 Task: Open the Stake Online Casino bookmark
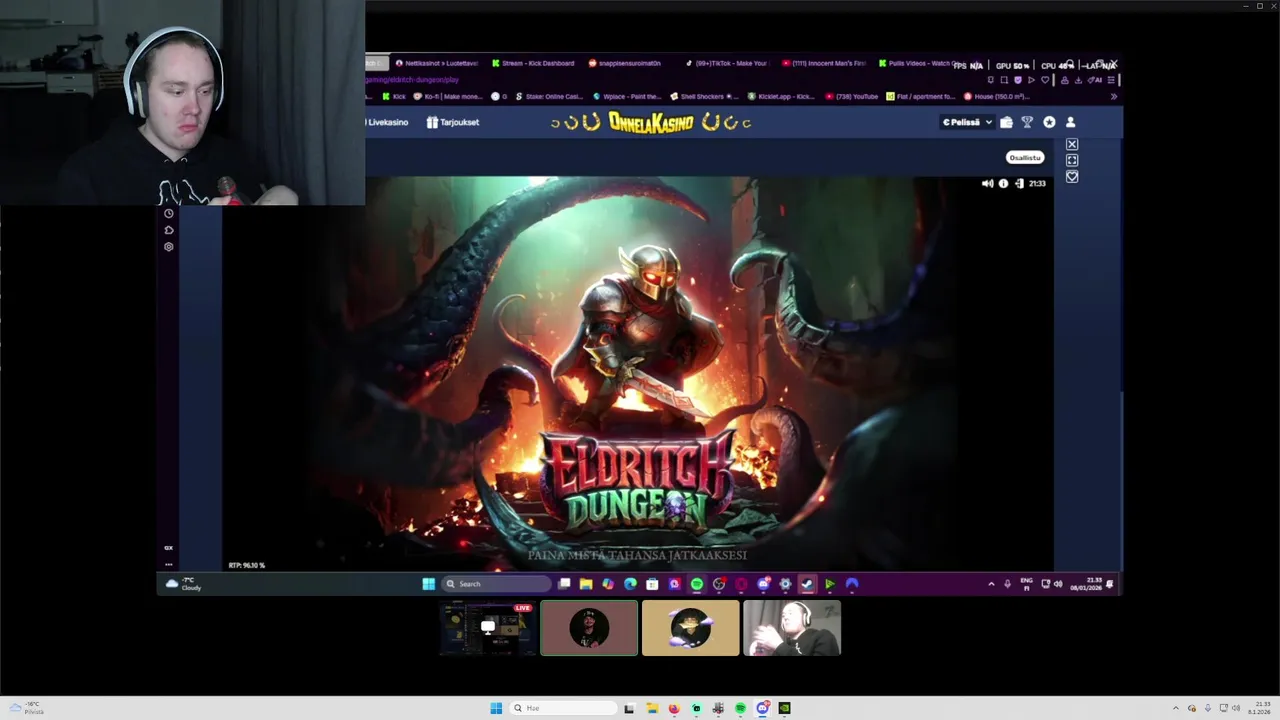548,97
